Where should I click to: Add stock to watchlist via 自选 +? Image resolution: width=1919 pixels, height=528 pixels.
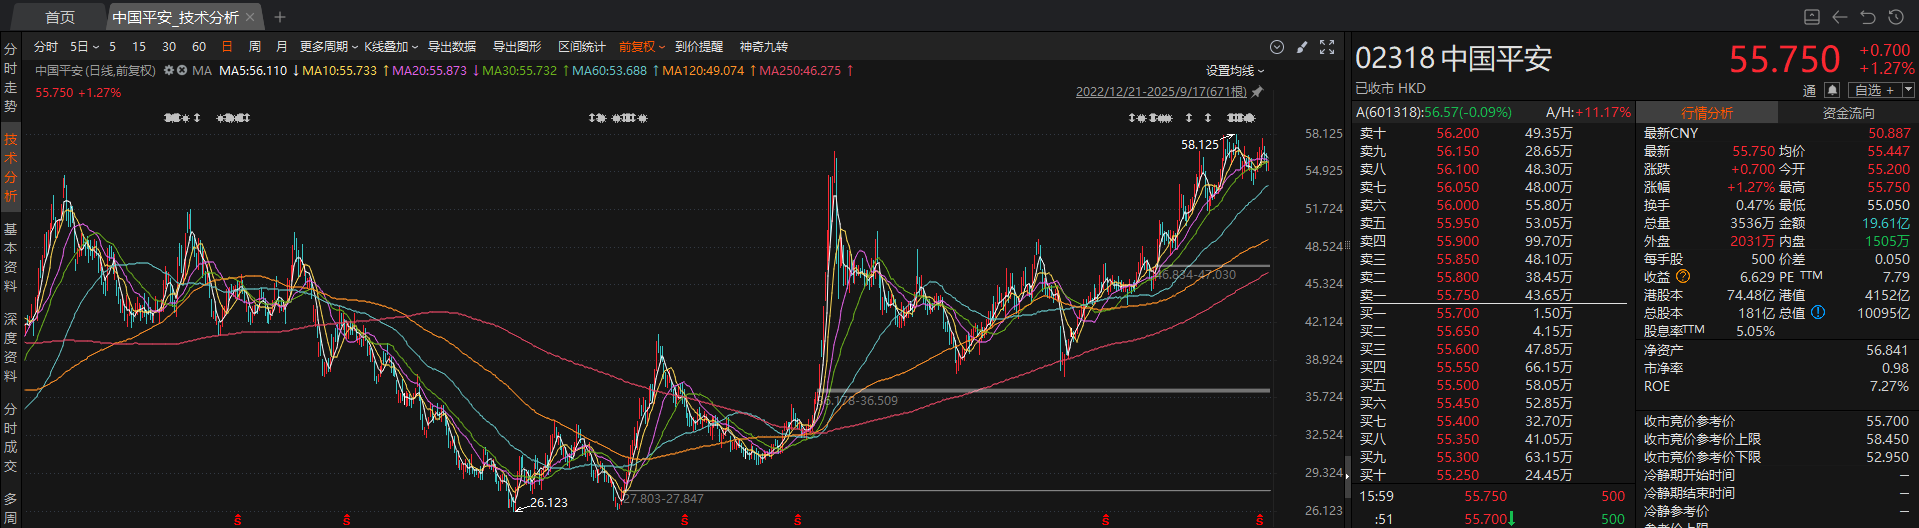[1874, 90]
